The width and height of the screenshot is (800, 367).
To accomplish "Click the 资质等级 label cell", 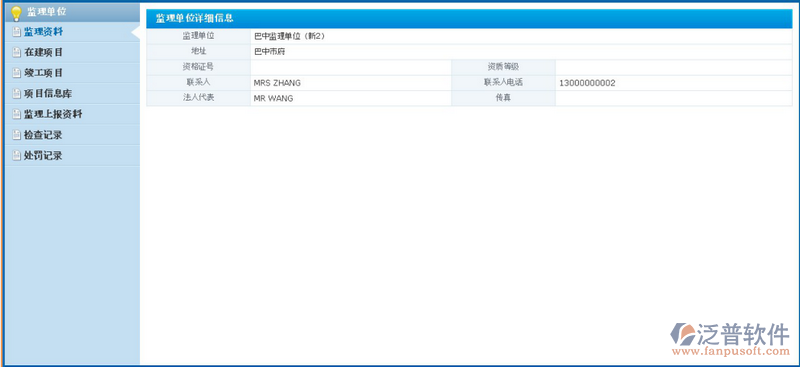I will coord(503,67).
